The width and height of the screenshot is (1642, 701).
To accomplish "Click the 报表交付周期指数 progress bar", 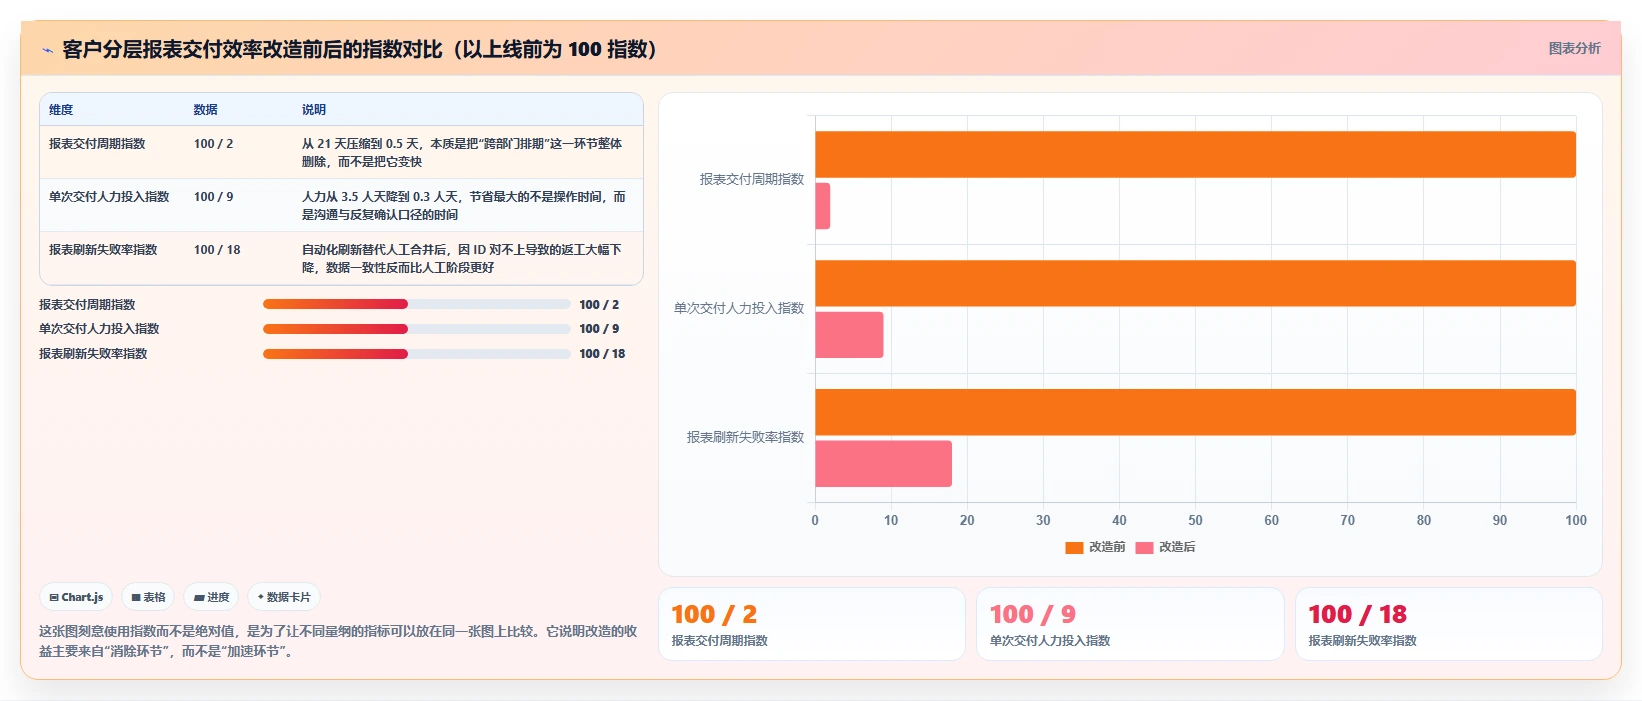I will (x=416, y=304).
